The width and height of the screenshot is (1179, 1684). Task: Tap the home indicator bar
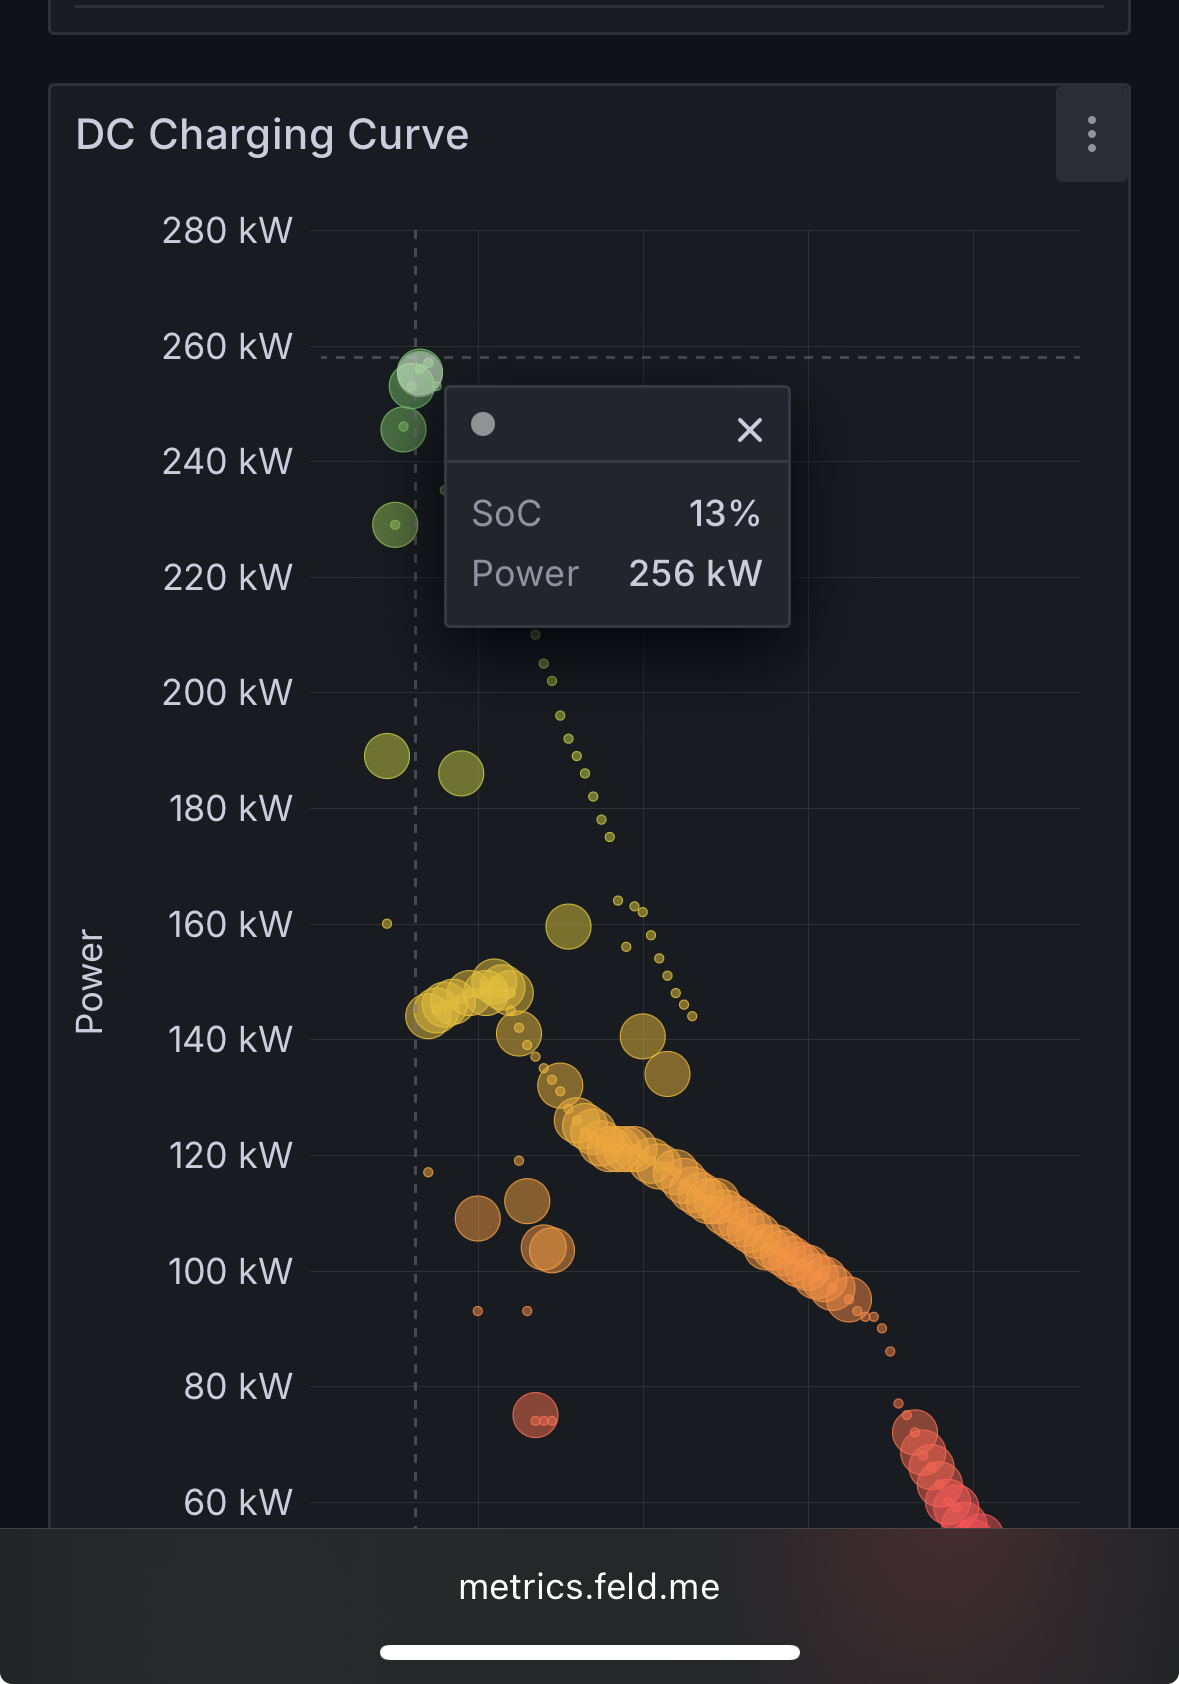coord(589,1652)
